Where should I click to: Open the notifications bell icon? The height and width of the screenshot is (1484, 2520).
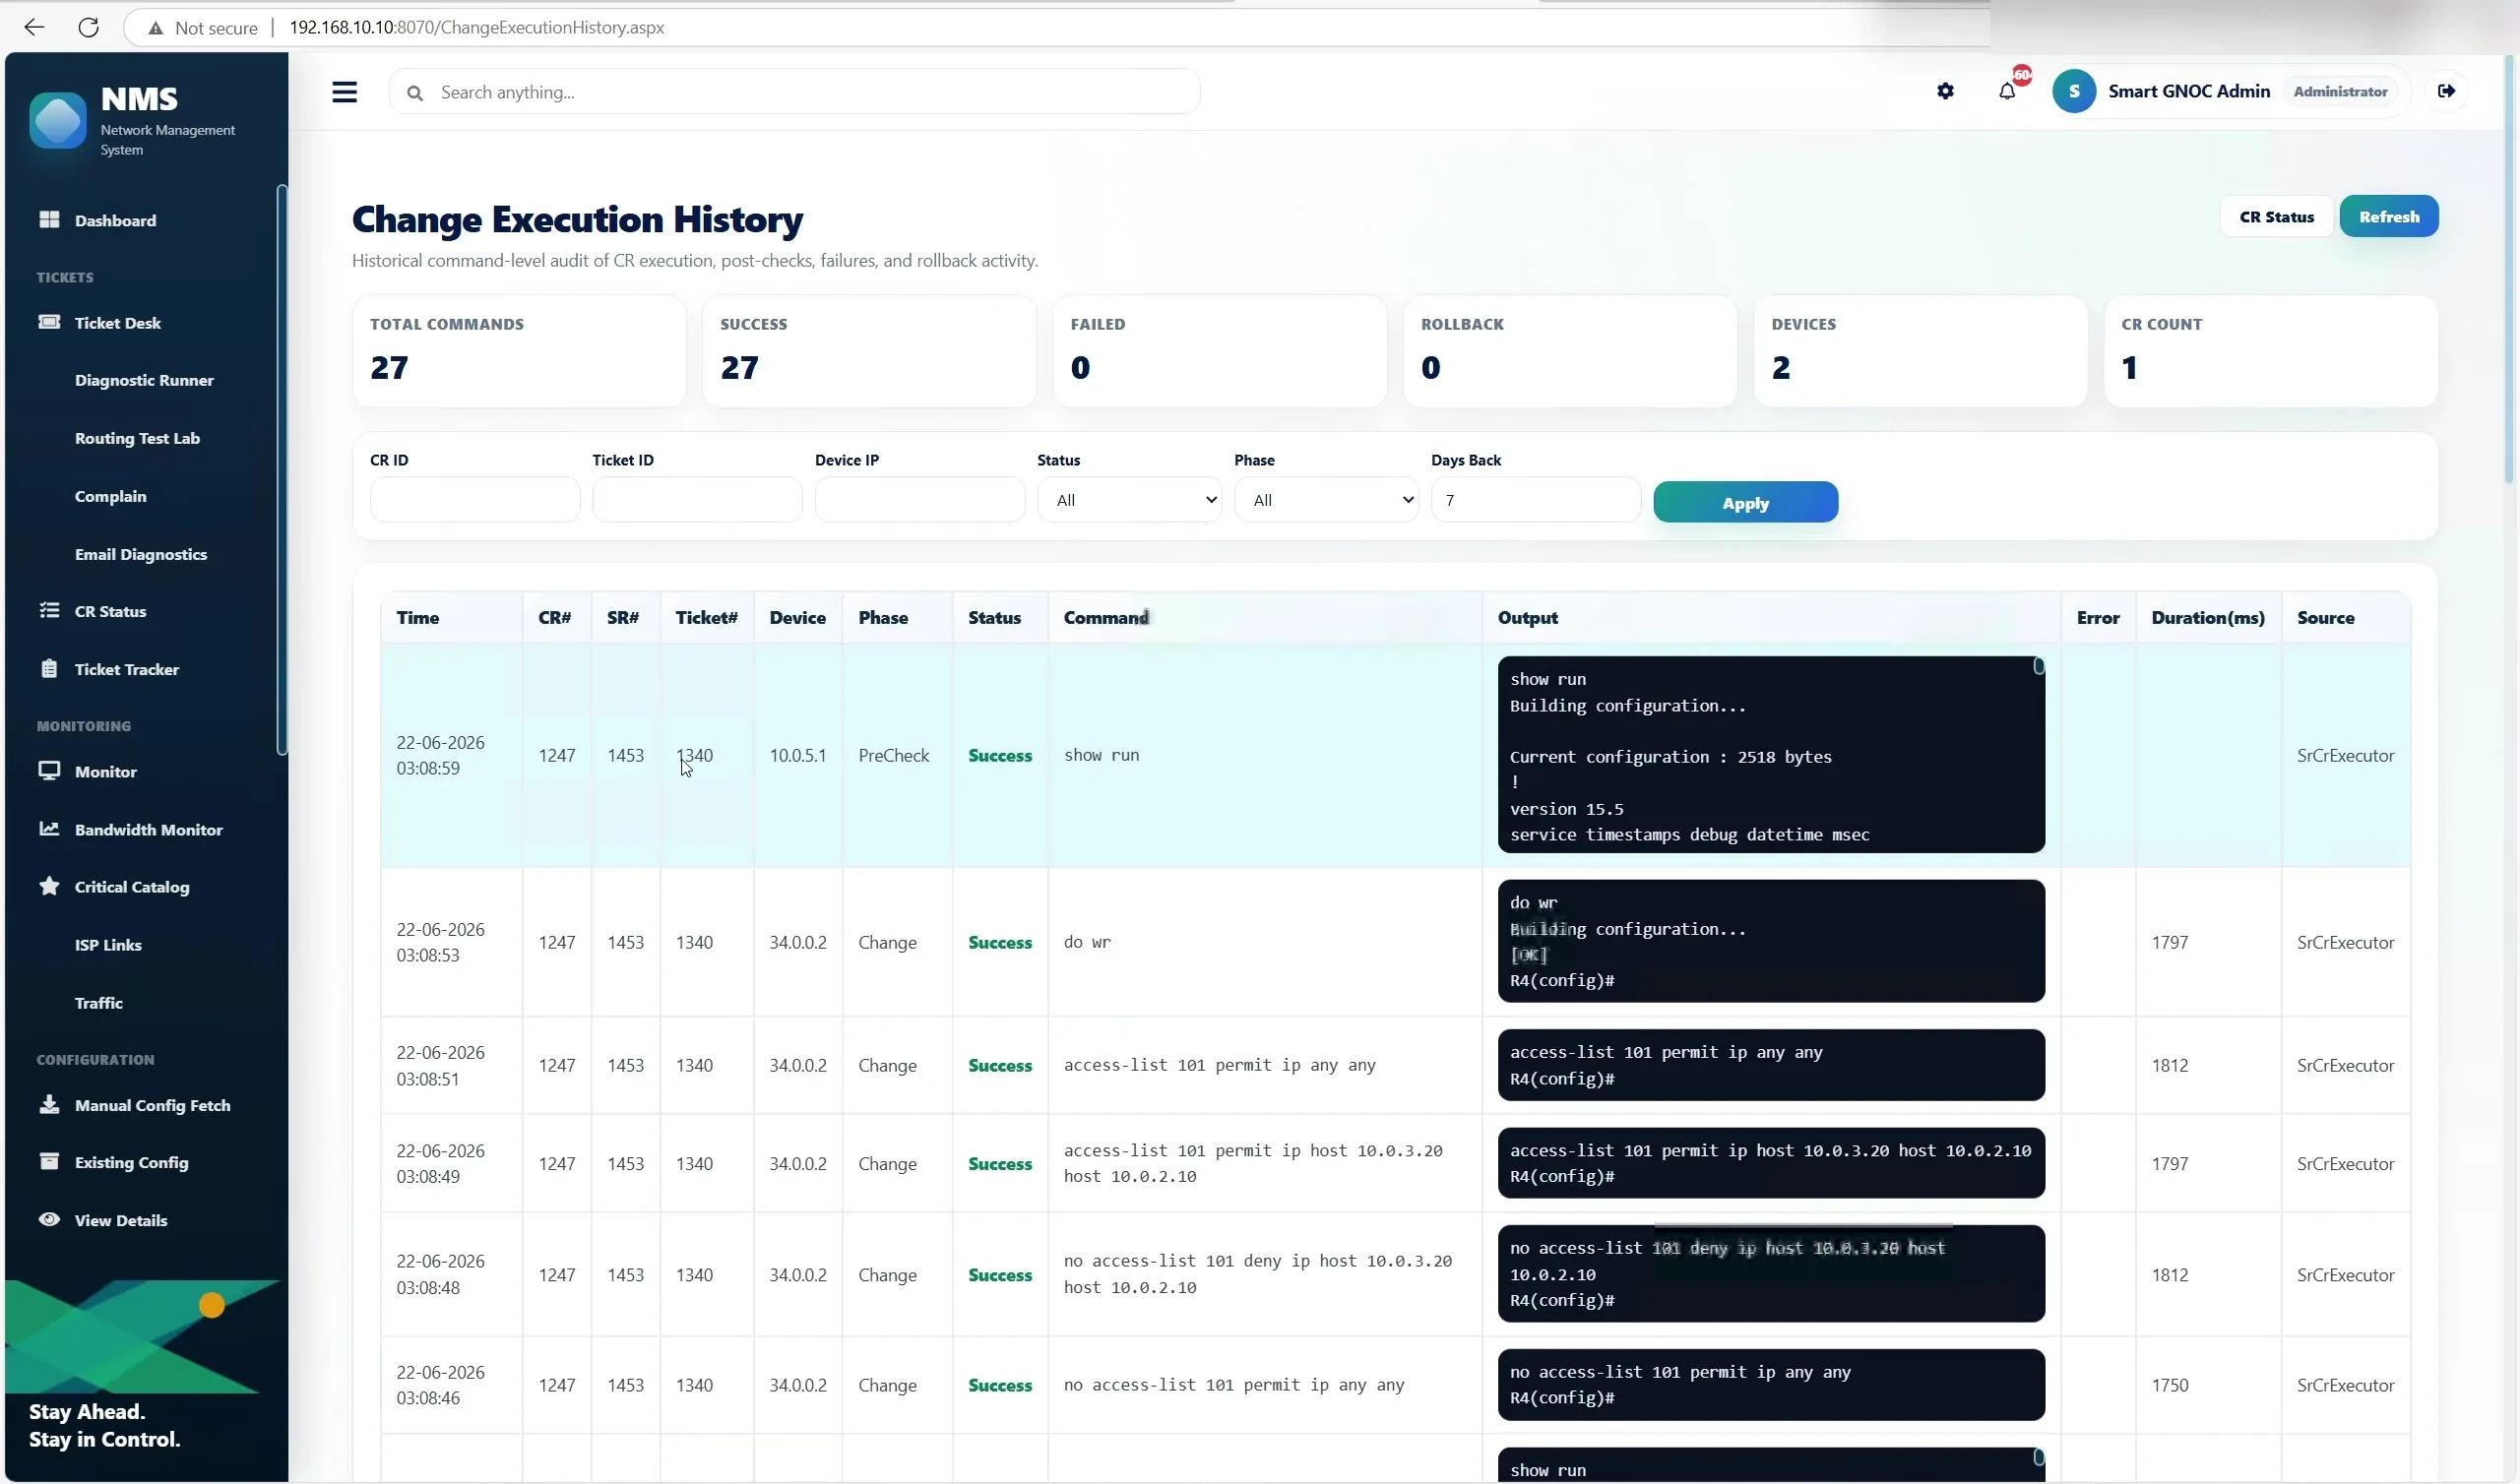tap(2007, 91)
